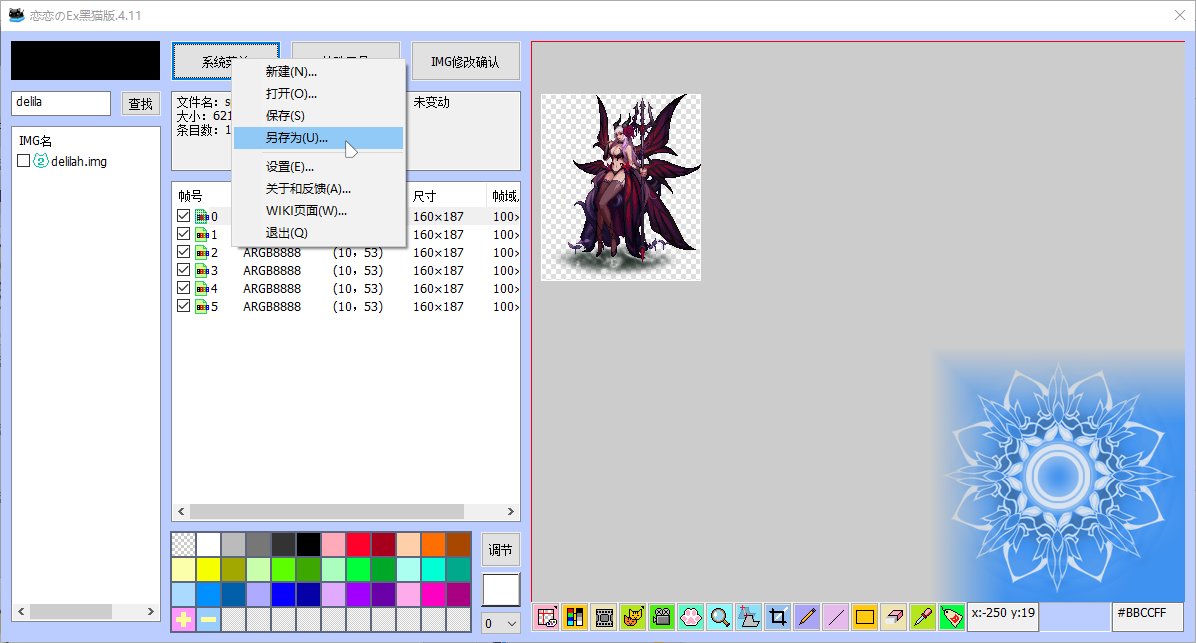Pick the orange palette swatch

433,545
